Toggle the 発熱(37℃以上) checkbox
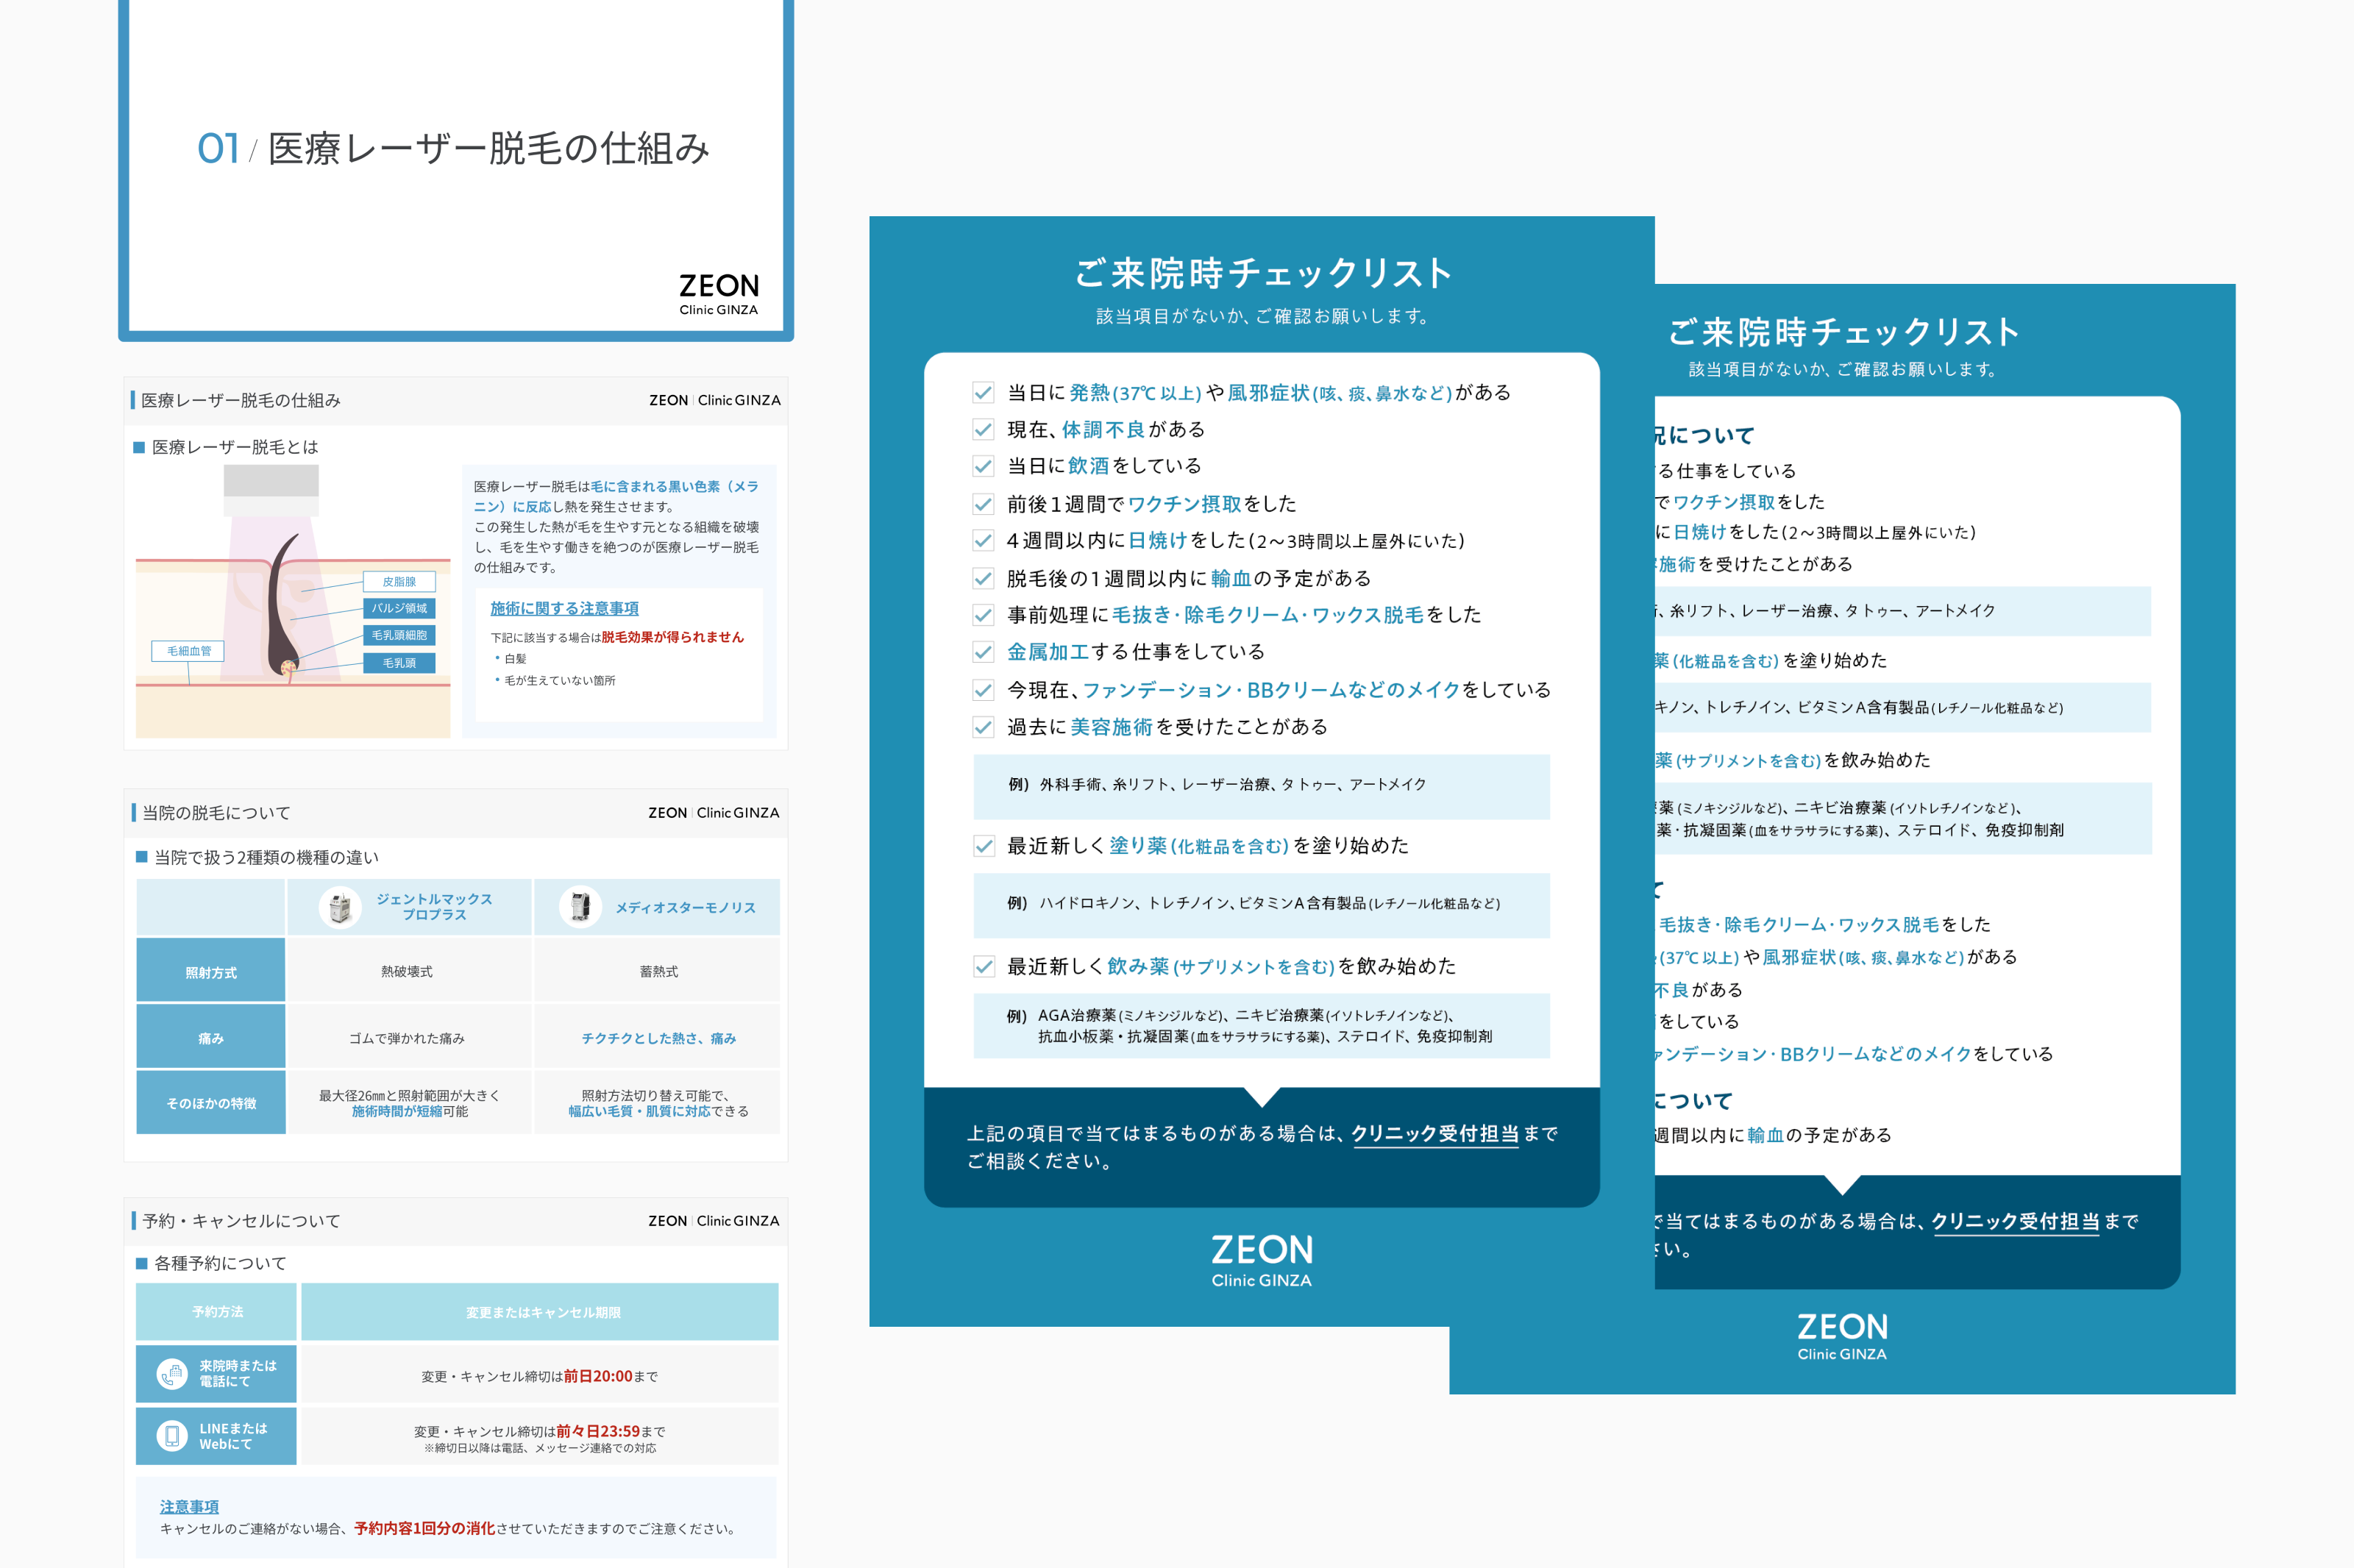Image resolution: width=2354 pixels, height=1568 pixels. click(x=983, y=393)
